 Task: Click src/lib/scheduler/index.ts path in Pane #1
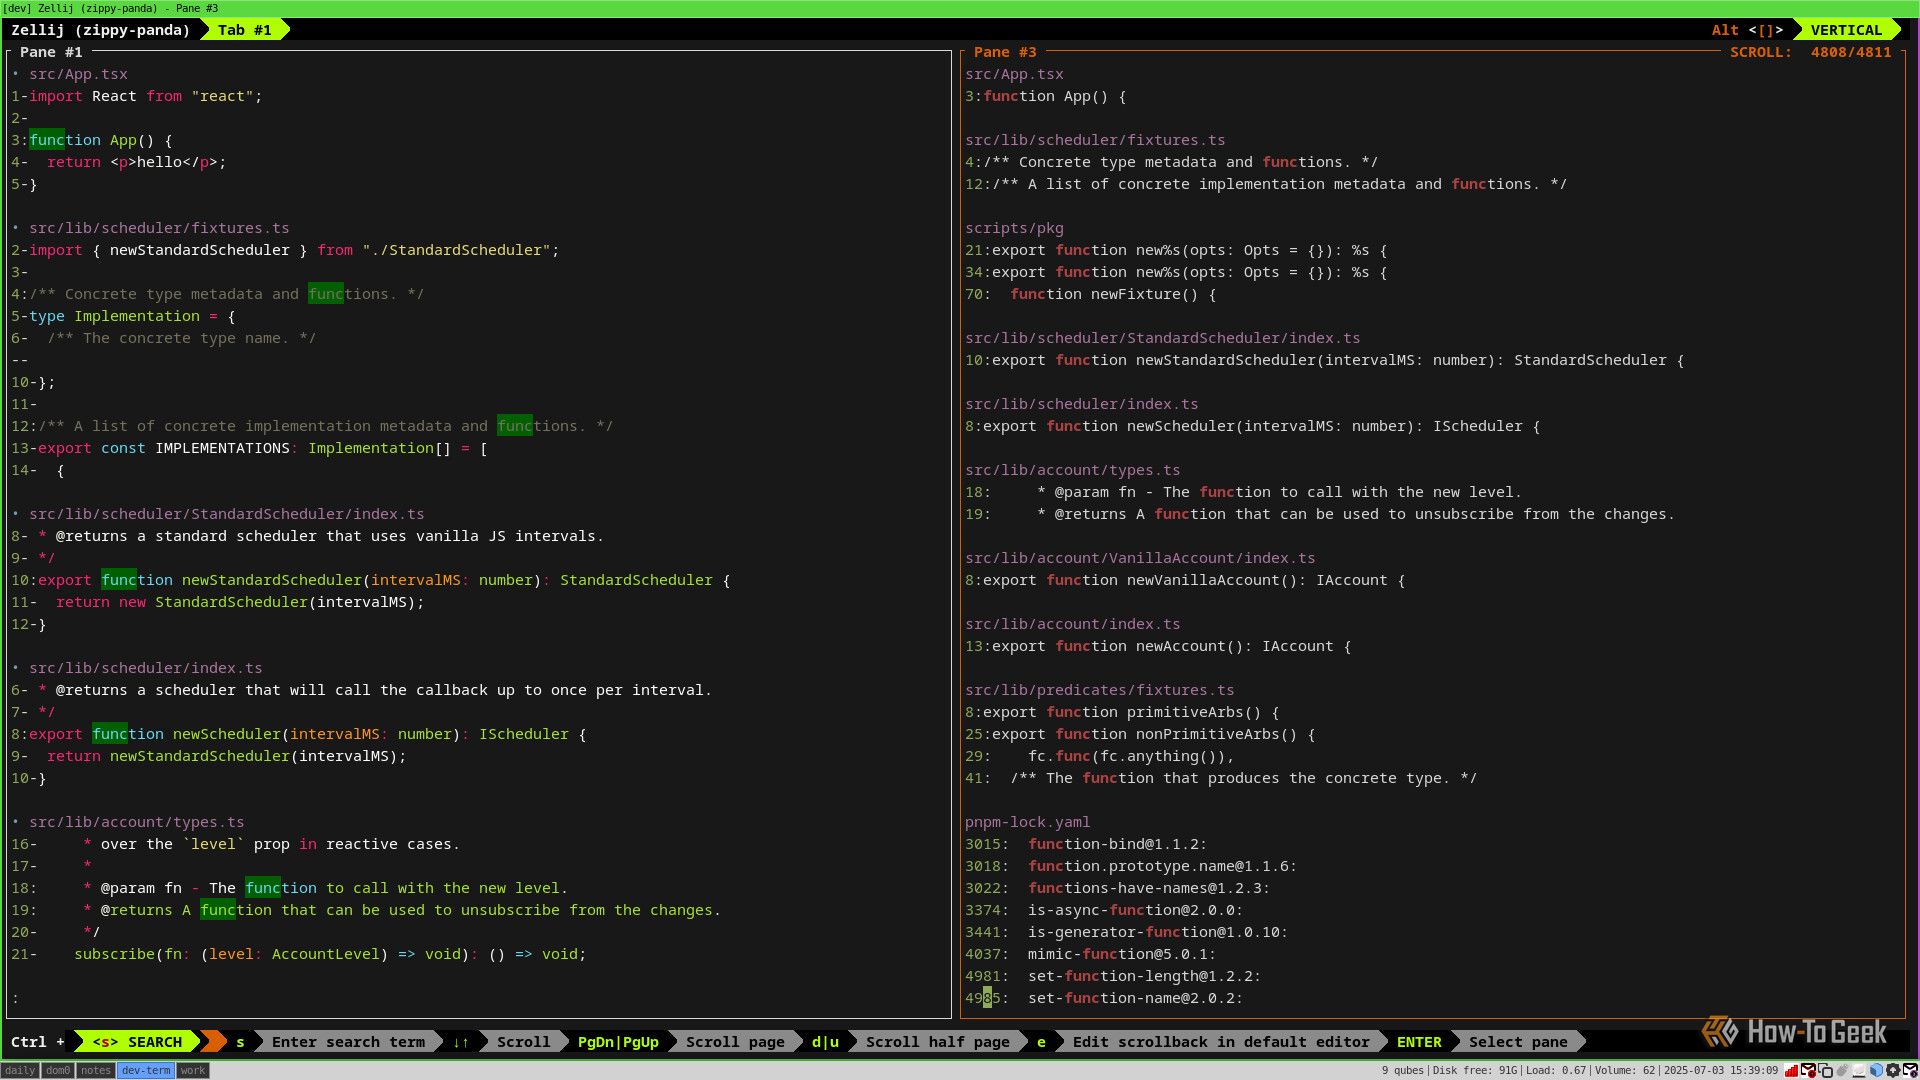(x=146, y=668)
